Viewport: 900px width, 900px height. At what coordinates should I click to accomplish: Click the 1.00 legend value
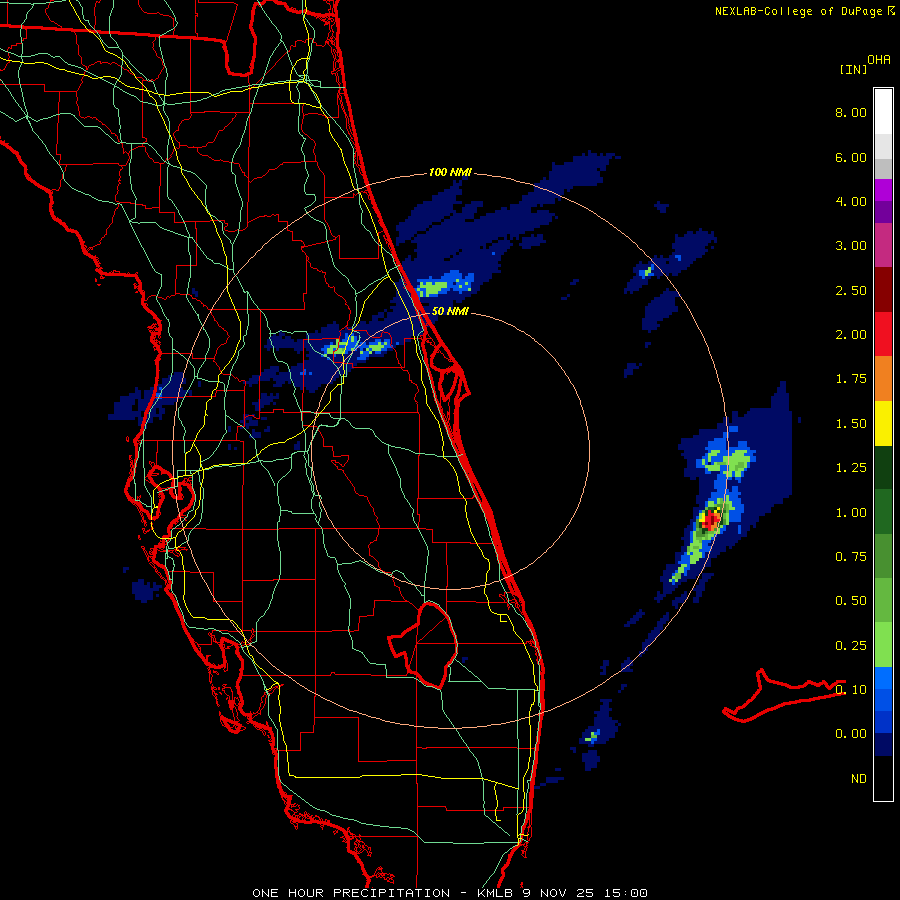coord(851,513)
